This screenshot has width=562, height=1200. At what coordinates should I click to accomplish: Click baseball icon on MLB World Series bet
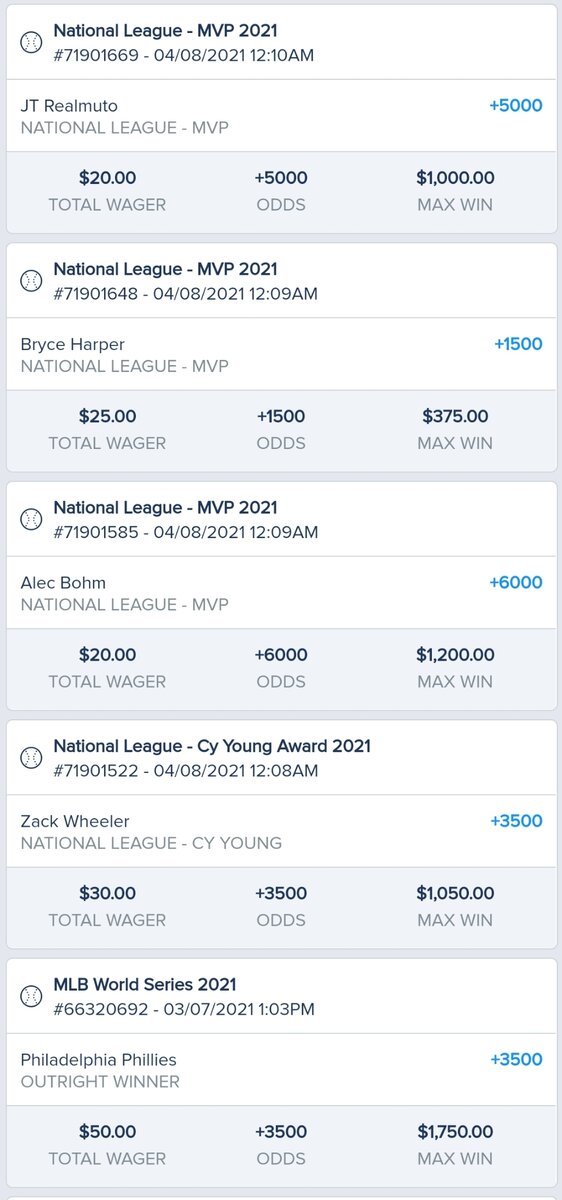coord(31,996)
